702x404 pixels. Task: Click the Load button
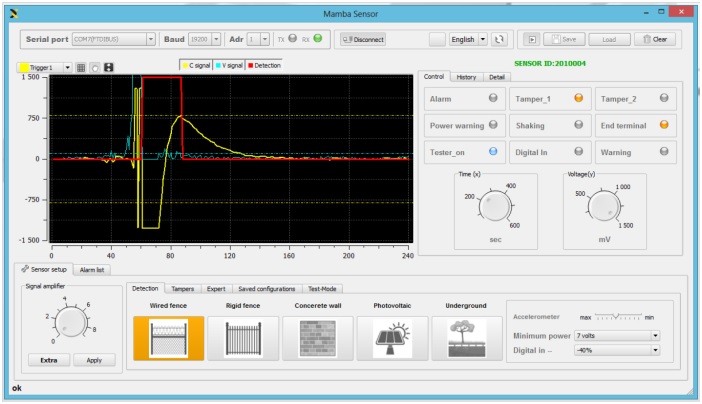609,39
